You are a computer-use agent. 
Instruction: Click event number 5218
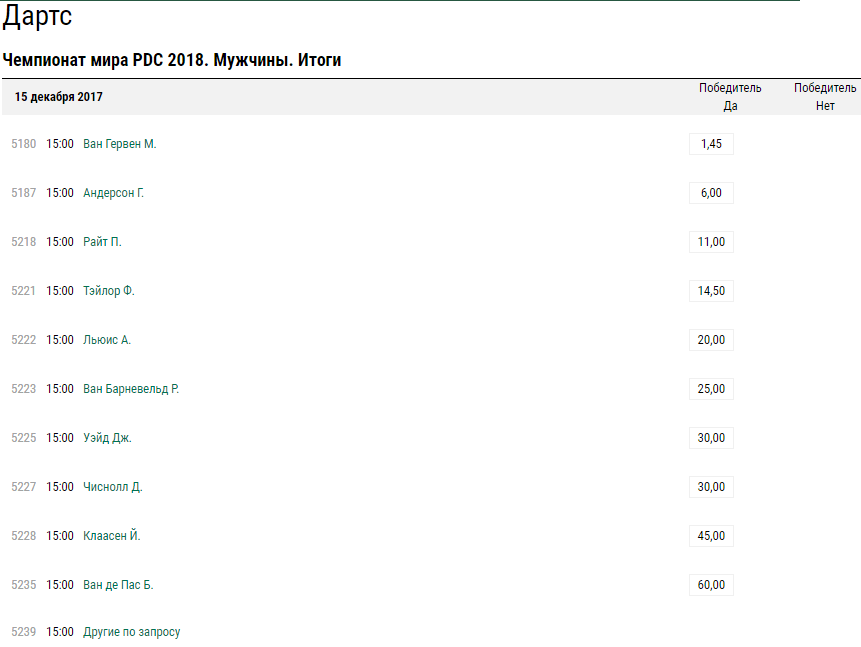pos(24,242)
